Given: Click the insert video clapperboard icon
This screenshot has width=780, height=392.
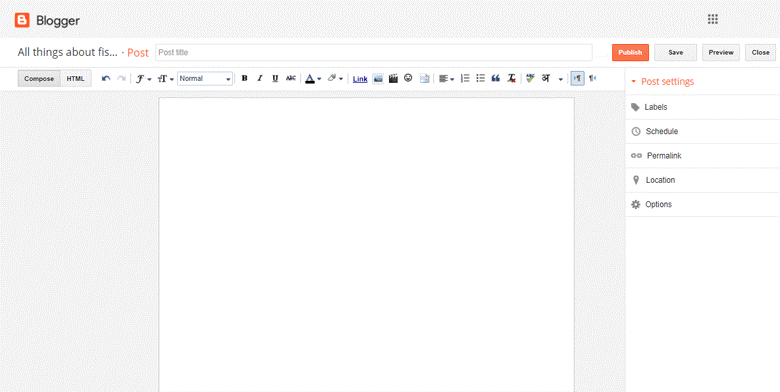Looking at the screenshot, I should 393,79.
